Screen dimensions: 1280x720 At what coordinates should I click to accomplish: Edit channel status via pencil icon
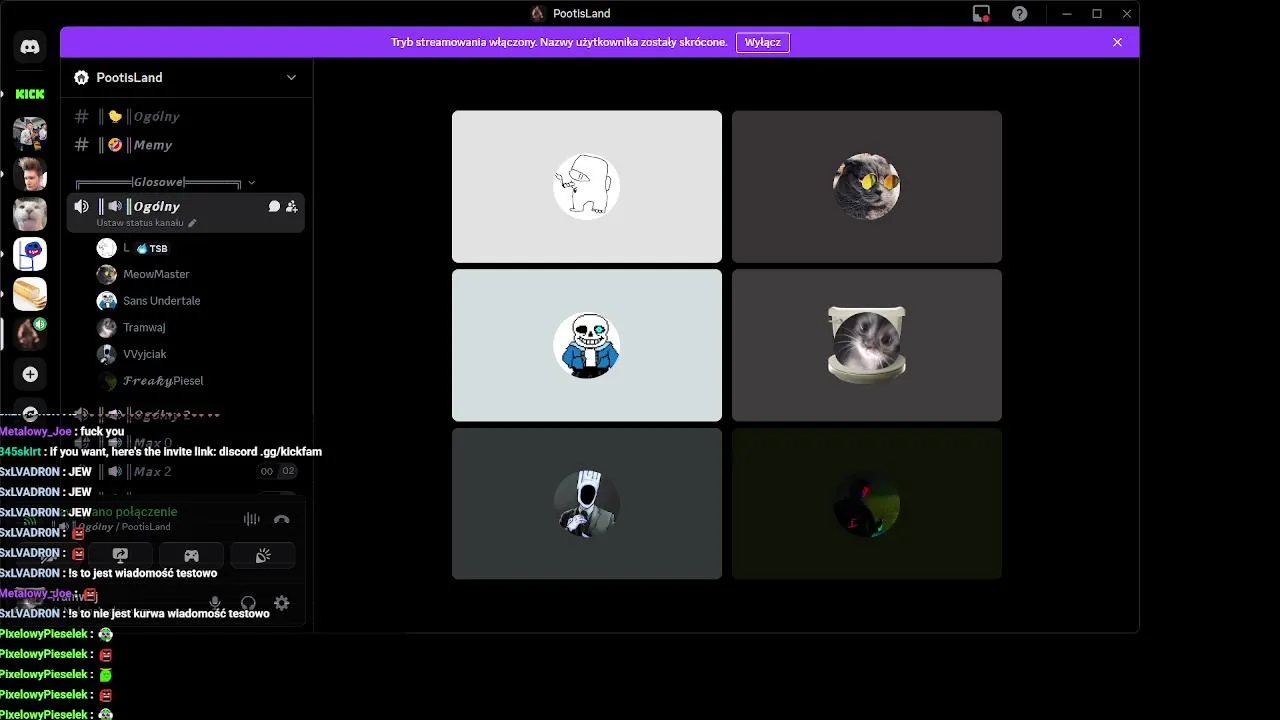(192, 223)
